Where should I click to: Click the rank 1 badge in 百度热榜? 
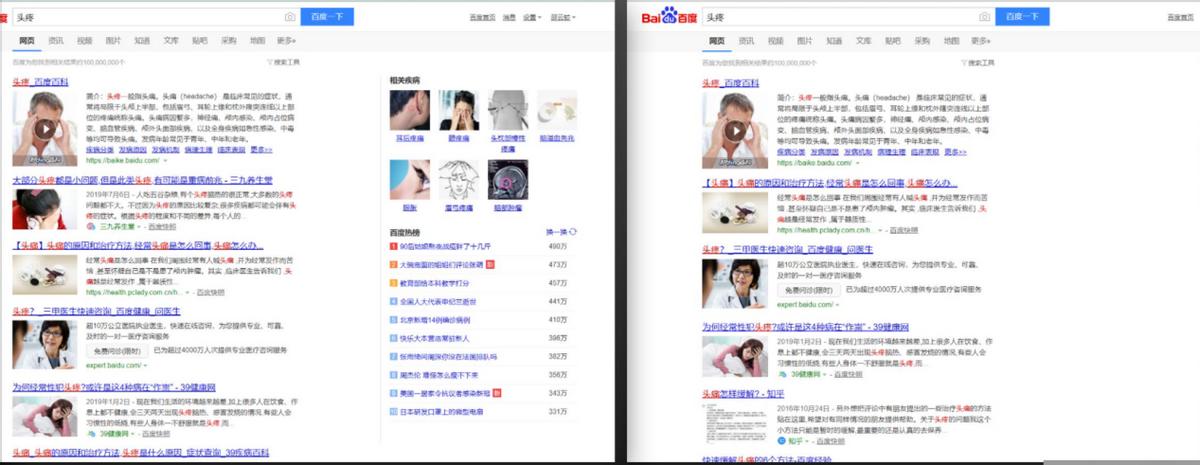click(x=394, y=245)
